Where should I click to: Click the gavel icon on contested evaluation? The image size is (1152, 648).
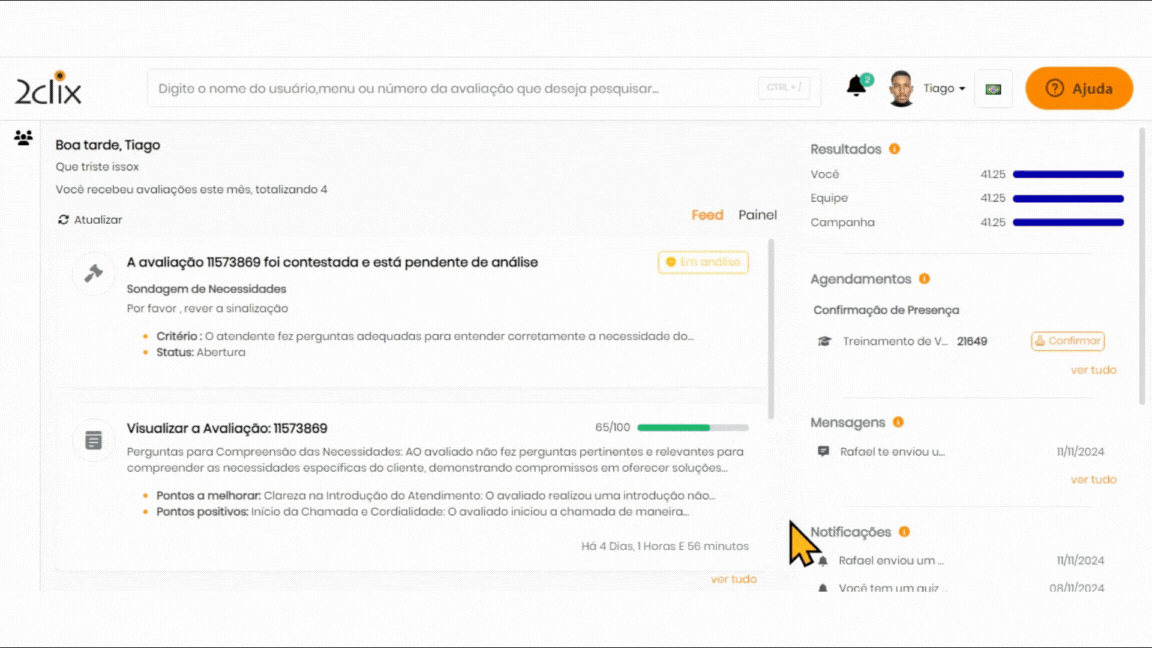[93, 273]
